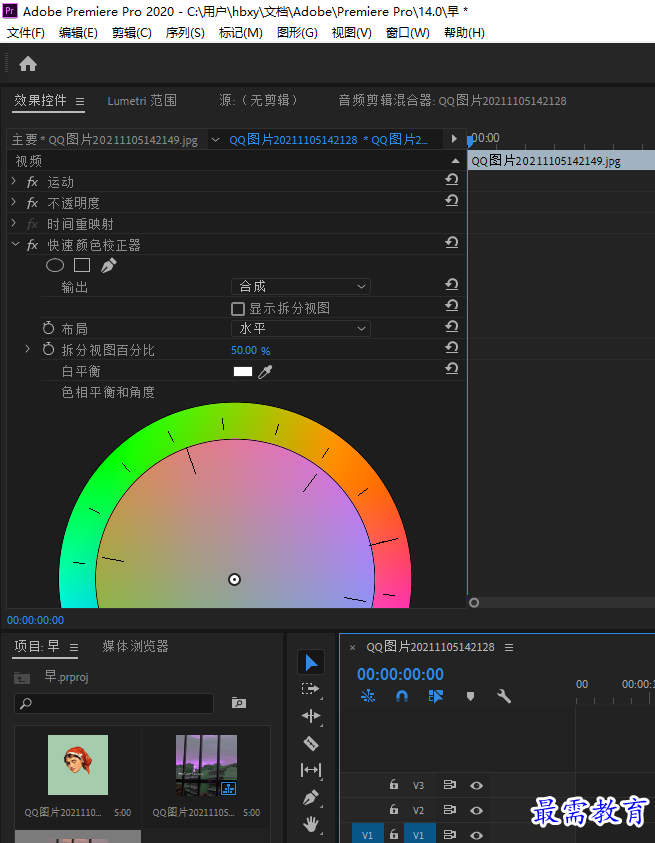Toggle animation stopwatch for 拆分视图百分比

click(x=48, y=349)
